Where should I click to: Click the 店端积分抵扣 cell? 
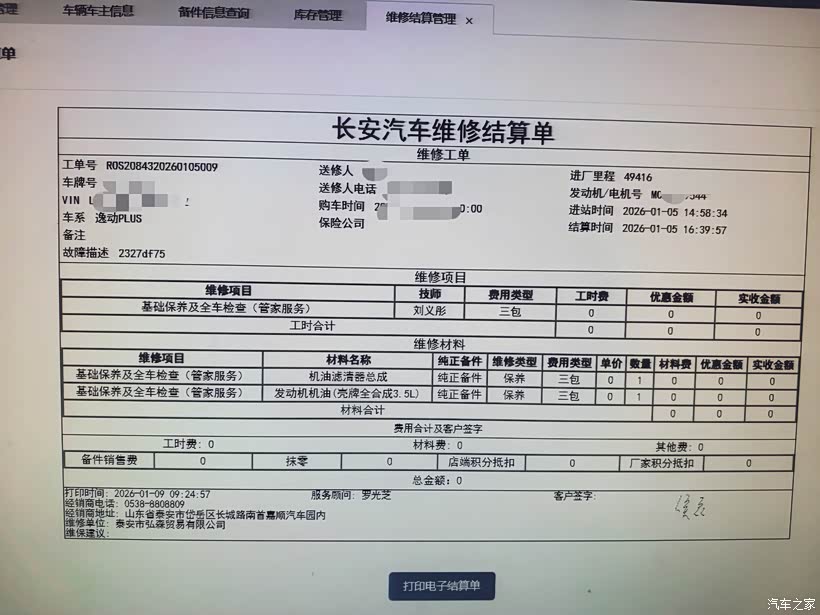click(481, 462)
